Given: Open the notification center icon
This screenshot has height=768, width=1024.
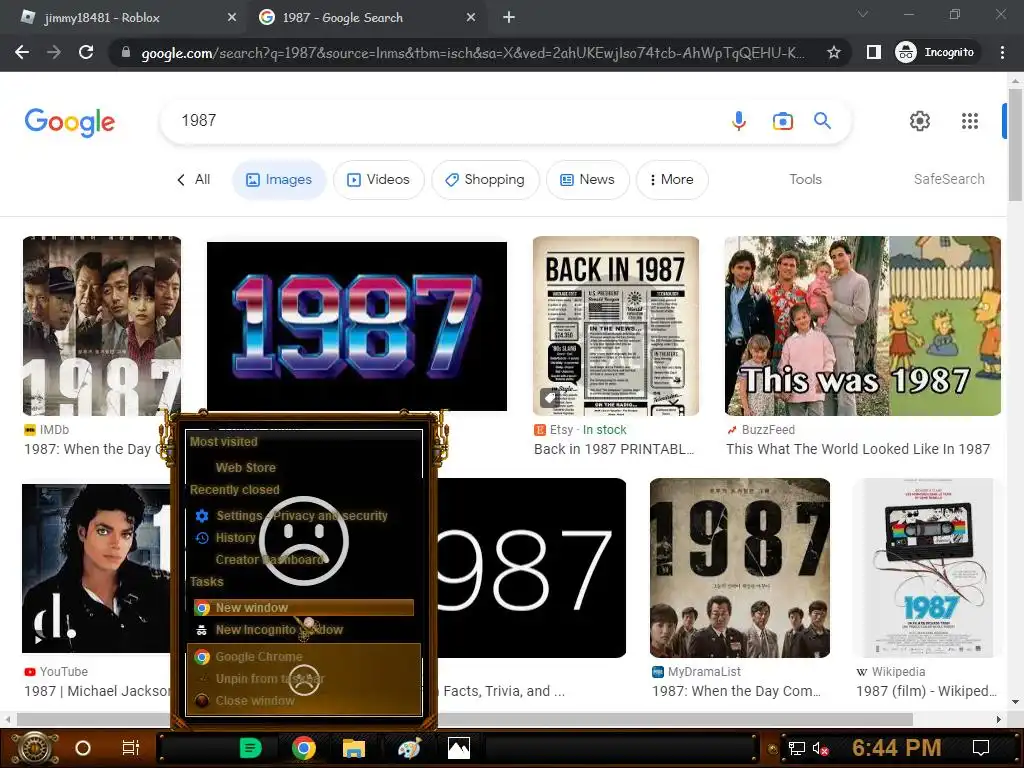Looking at the screenshot, I should 980,748.
